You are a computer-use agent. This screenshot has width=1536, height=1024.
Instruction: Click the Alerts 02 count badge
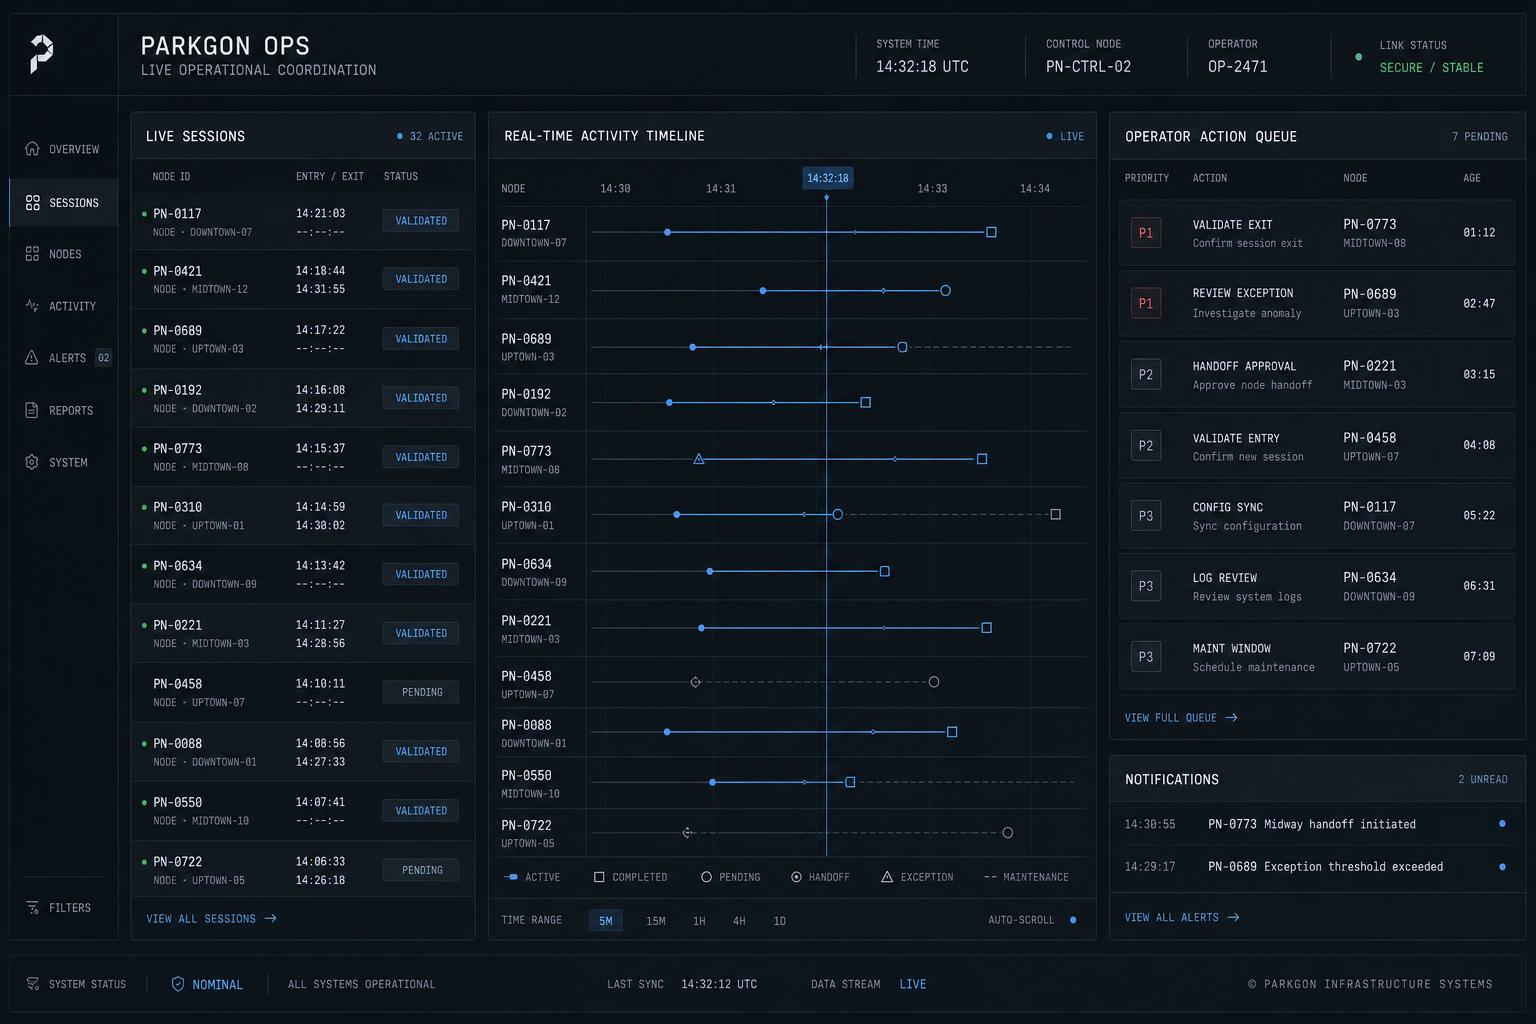coord(103,358)
